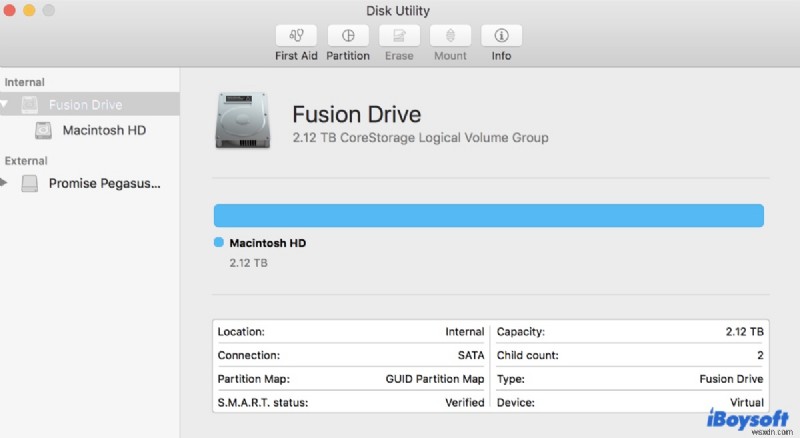800x438 pixels.
Task: Click the Child count value 2
Action: pos(760,355)
